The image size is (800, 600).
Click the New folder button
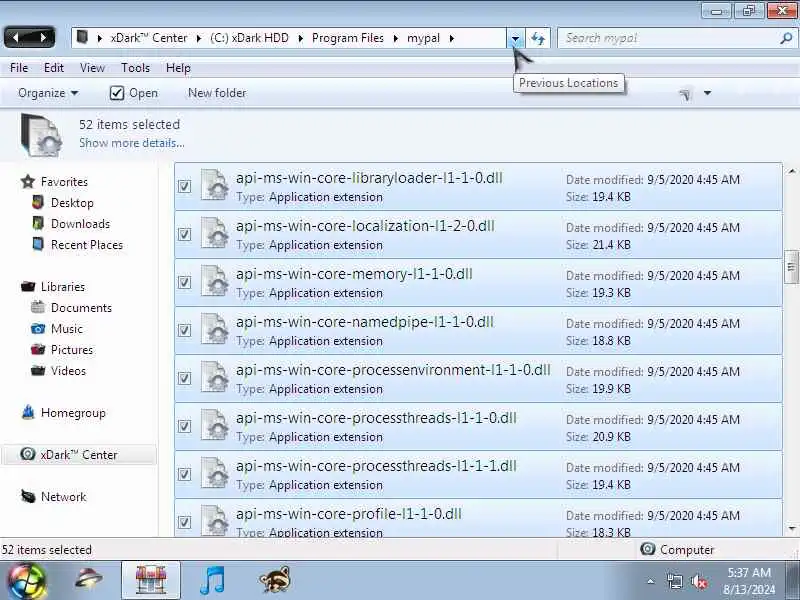pos(217,93)
